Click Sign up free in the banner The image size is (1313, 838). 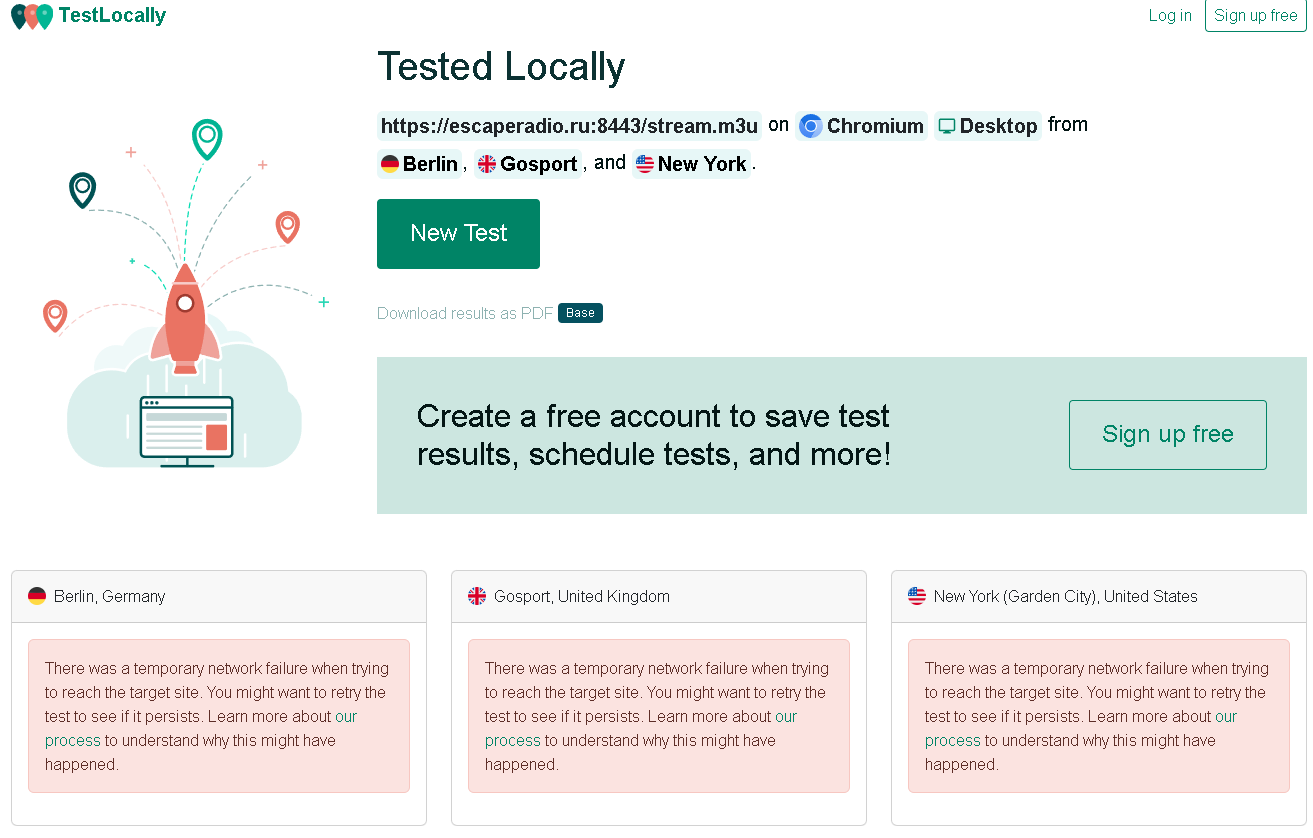pos(1167,434)
